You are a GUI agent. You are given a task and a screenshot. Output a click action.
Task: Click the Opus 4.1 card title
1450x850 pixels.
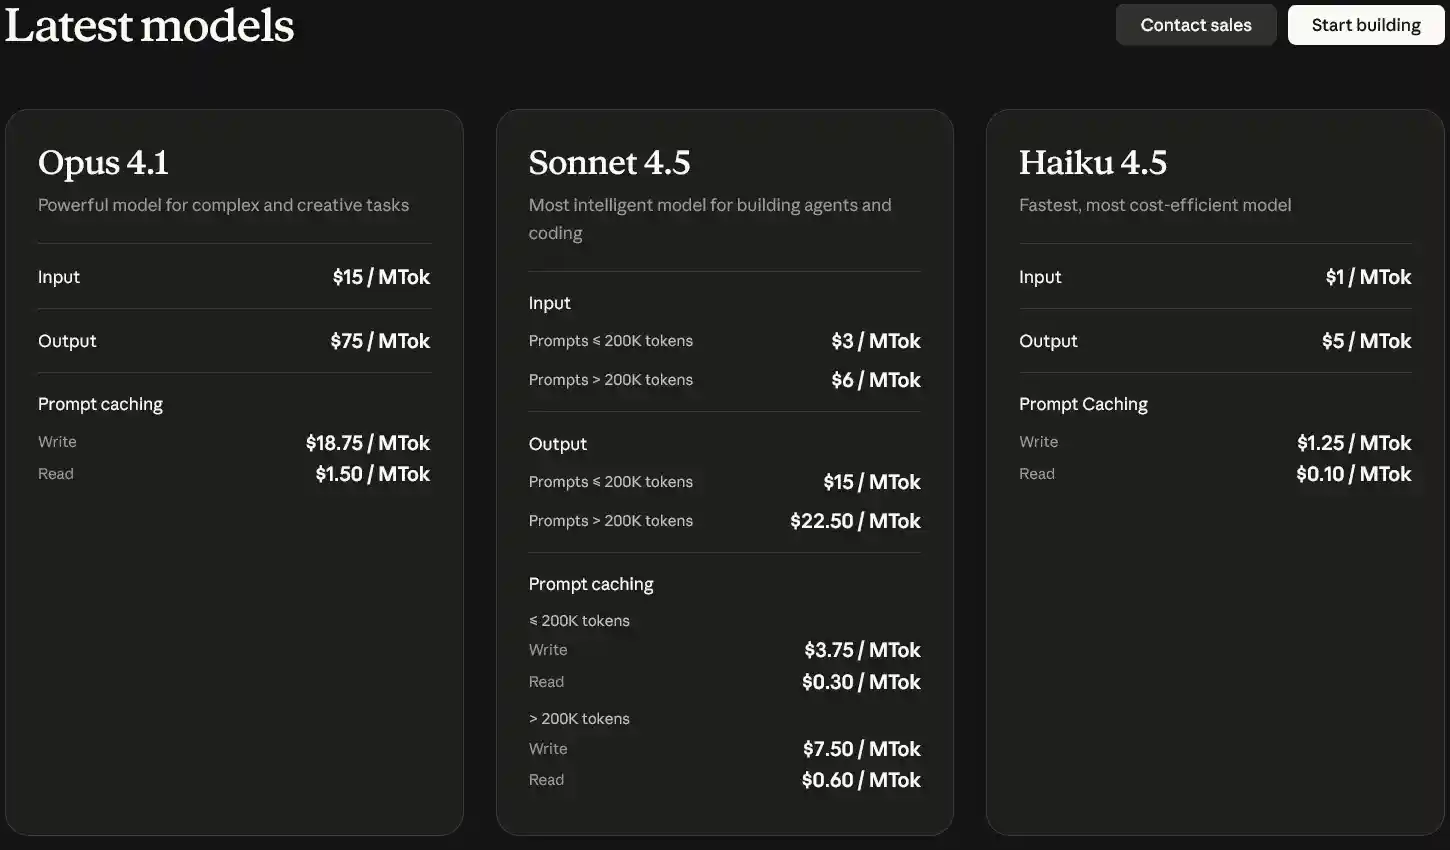point(103,162)
